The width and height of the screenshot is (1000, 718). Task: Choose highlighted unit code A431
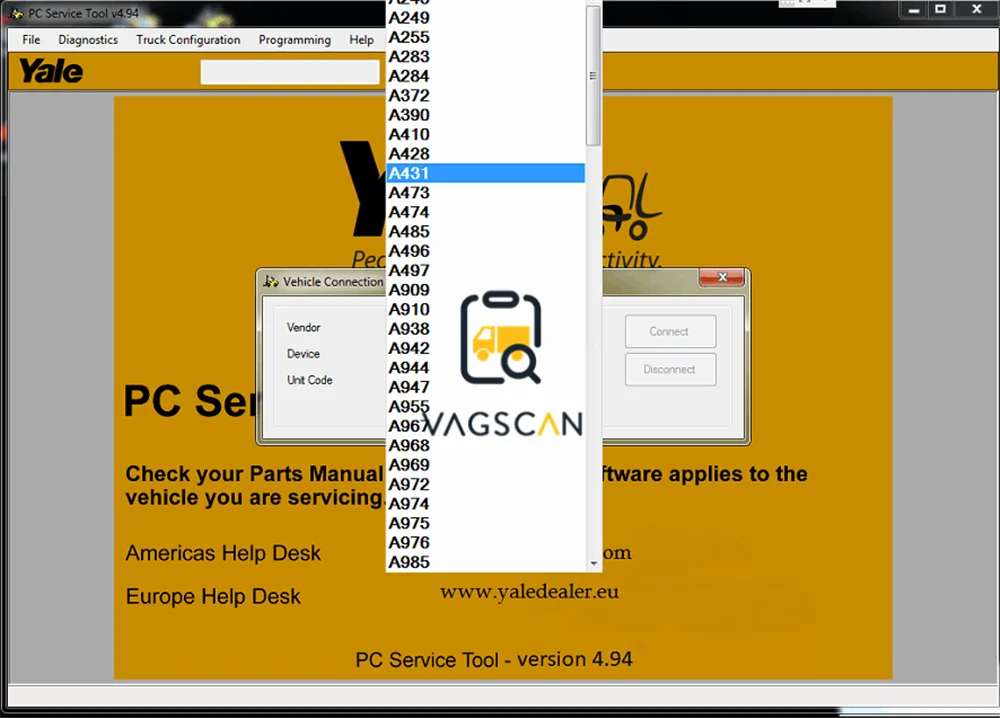click(485, 173)
